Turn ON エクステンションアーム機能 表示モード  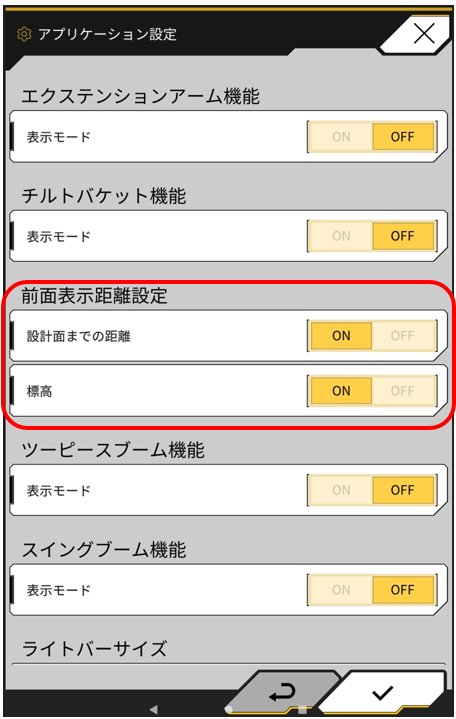tap(341, 137)
